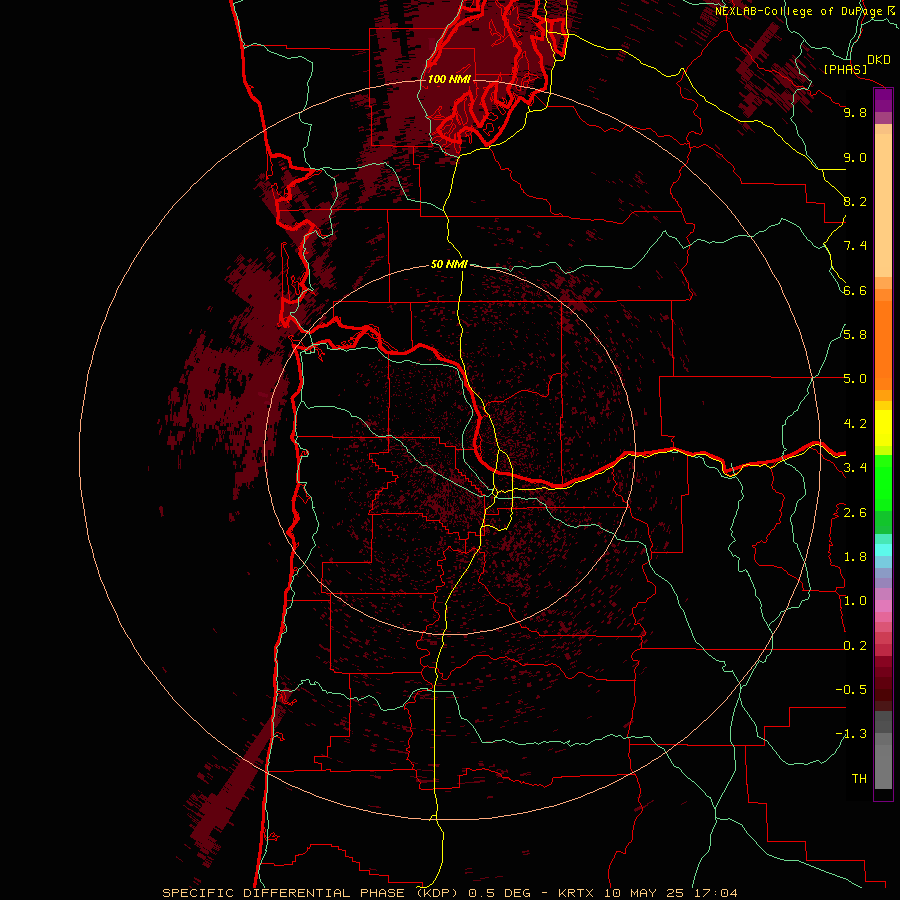Select the 6.6 value on color scale
The width and height of the screenshot is (900, 900).
pyautogui.click(x=855, y=290)
